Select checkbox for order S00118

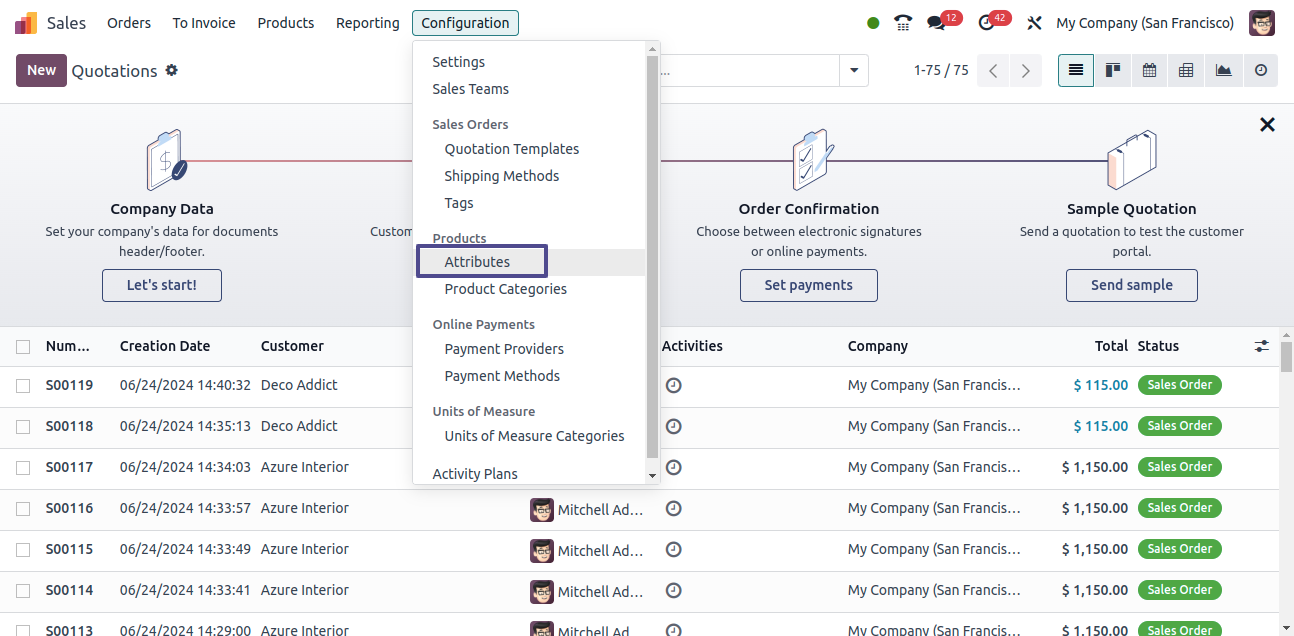[23, 427]
